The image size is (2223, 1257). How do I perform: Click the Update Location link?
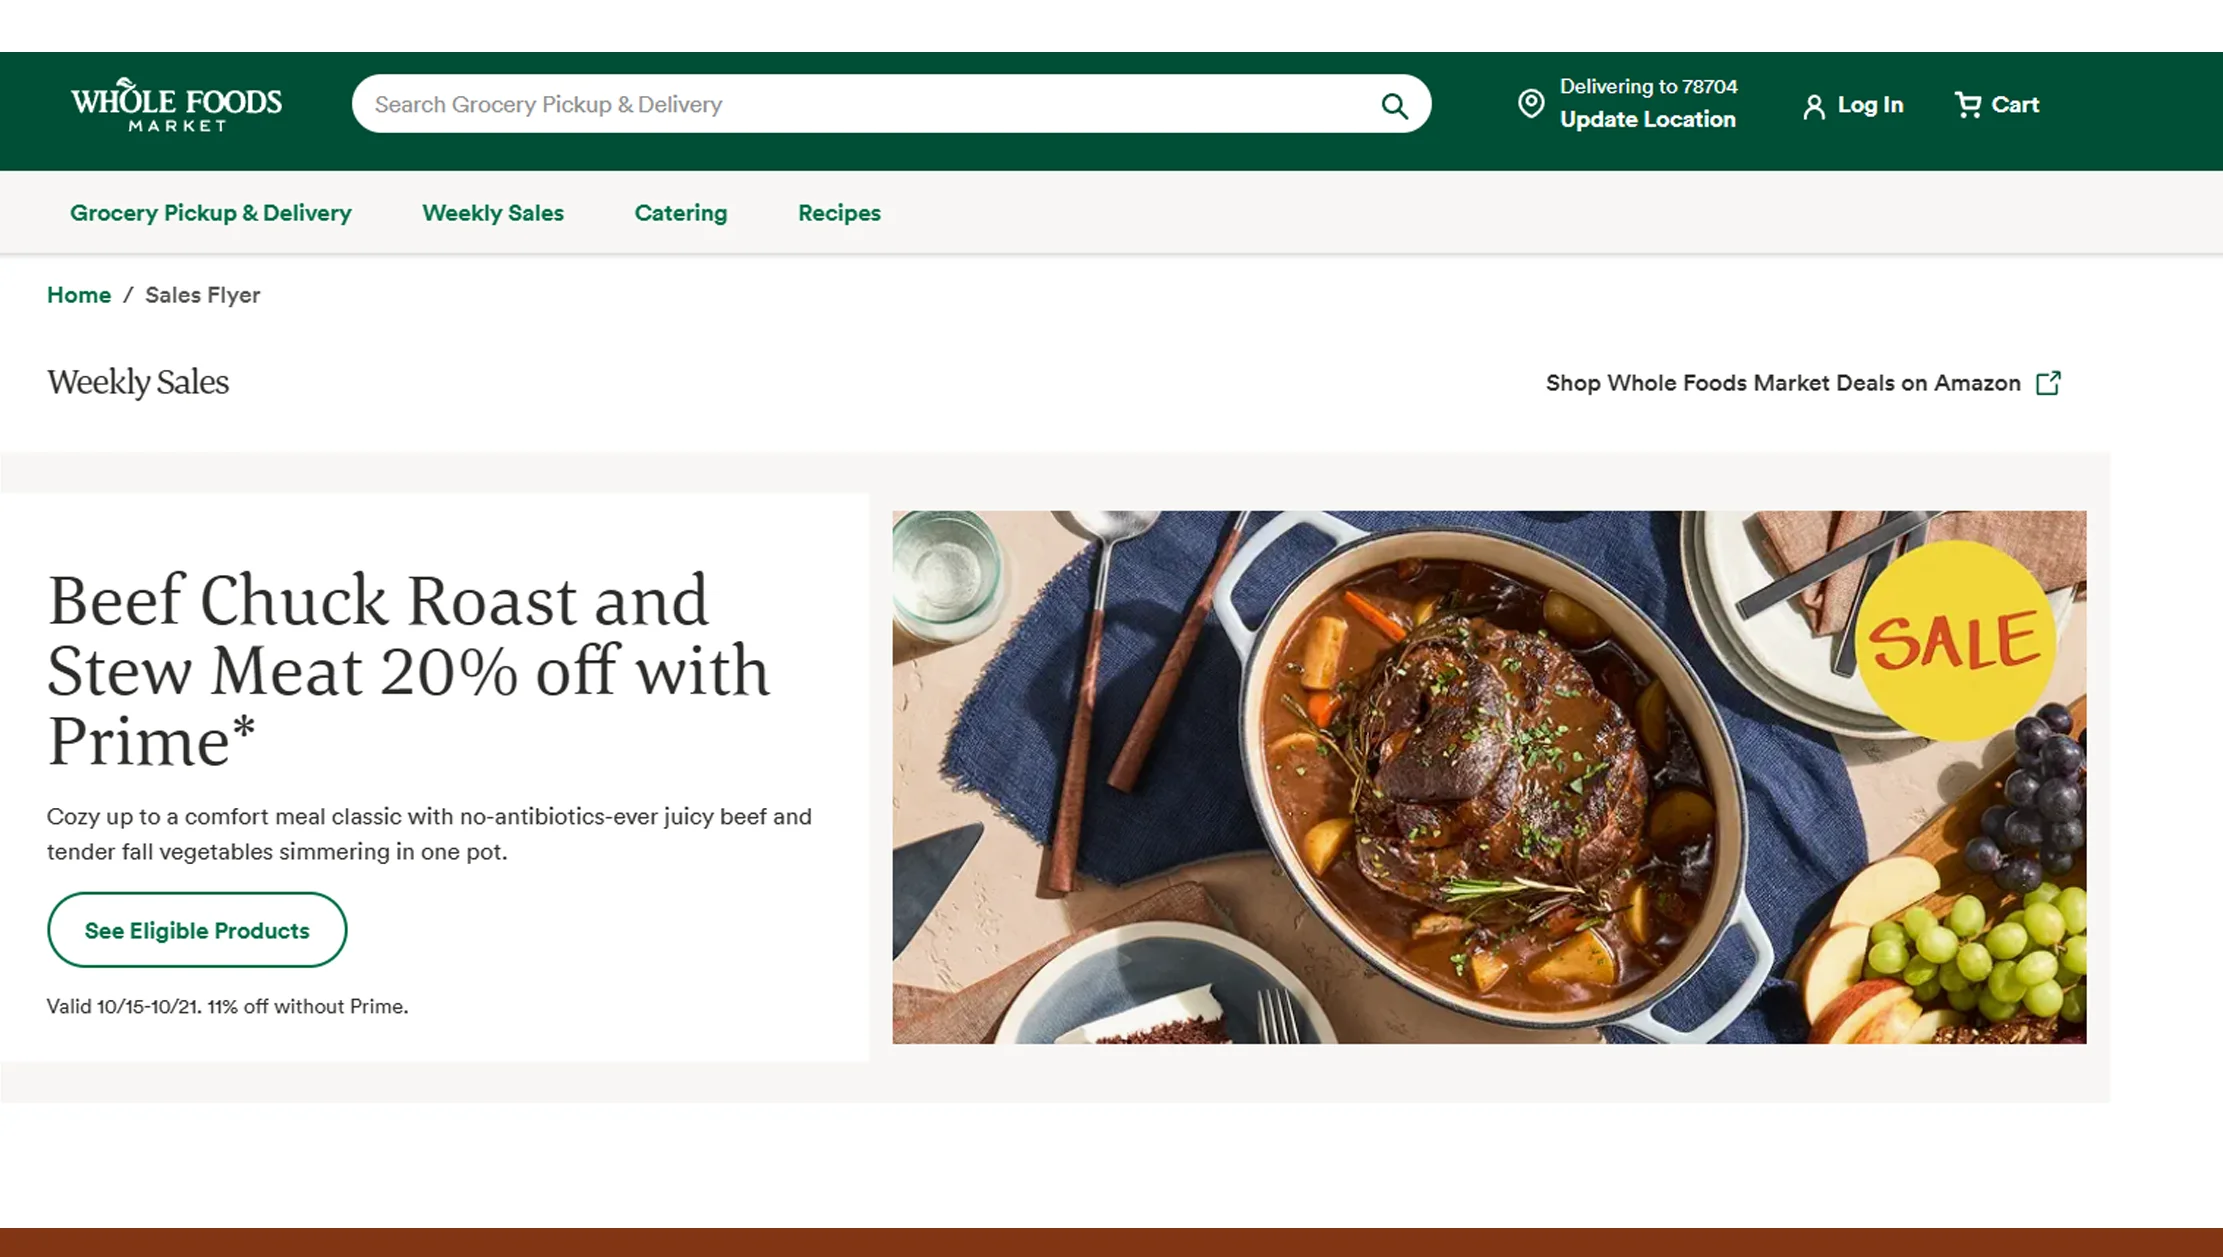pos(1647,119)
